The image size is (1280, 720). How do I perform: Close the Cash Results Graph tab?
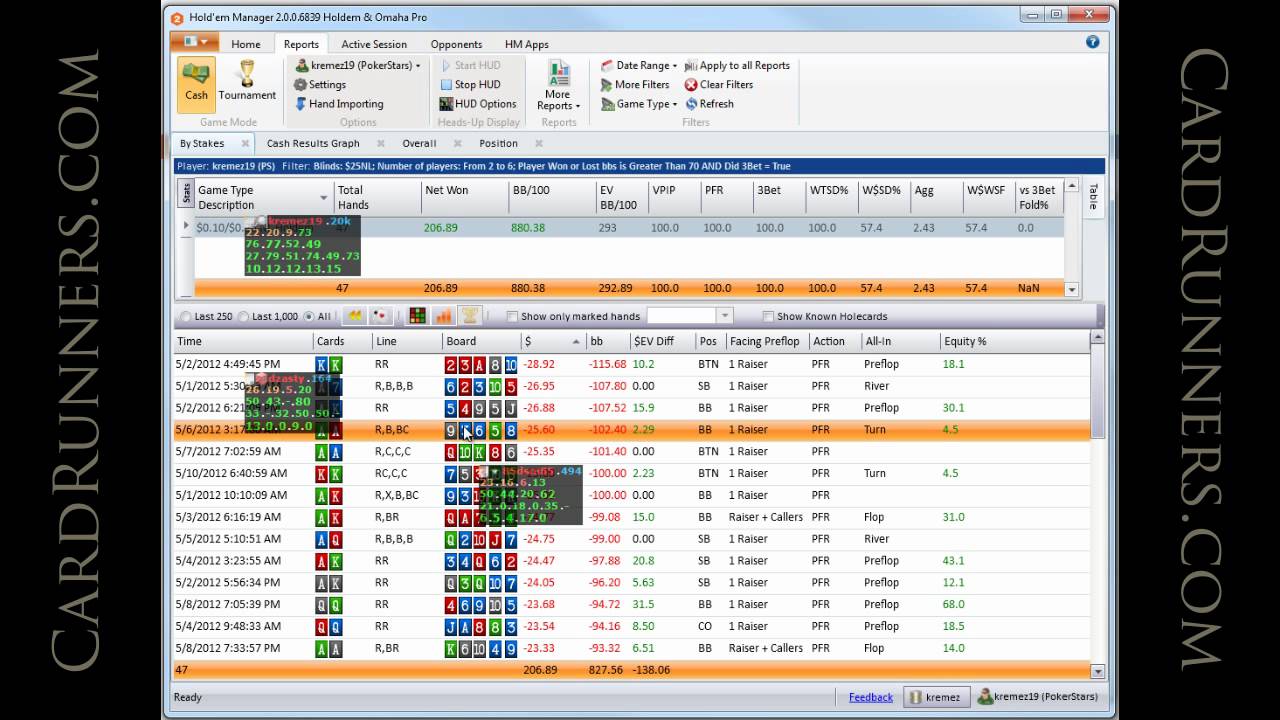click(381, 143)
